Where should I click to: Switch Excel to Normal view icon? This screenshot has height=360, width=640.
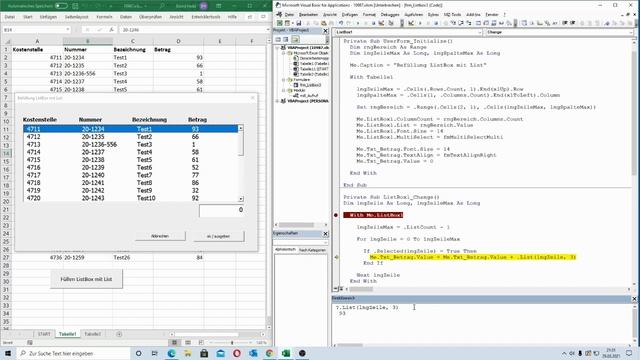coord(174,342)
